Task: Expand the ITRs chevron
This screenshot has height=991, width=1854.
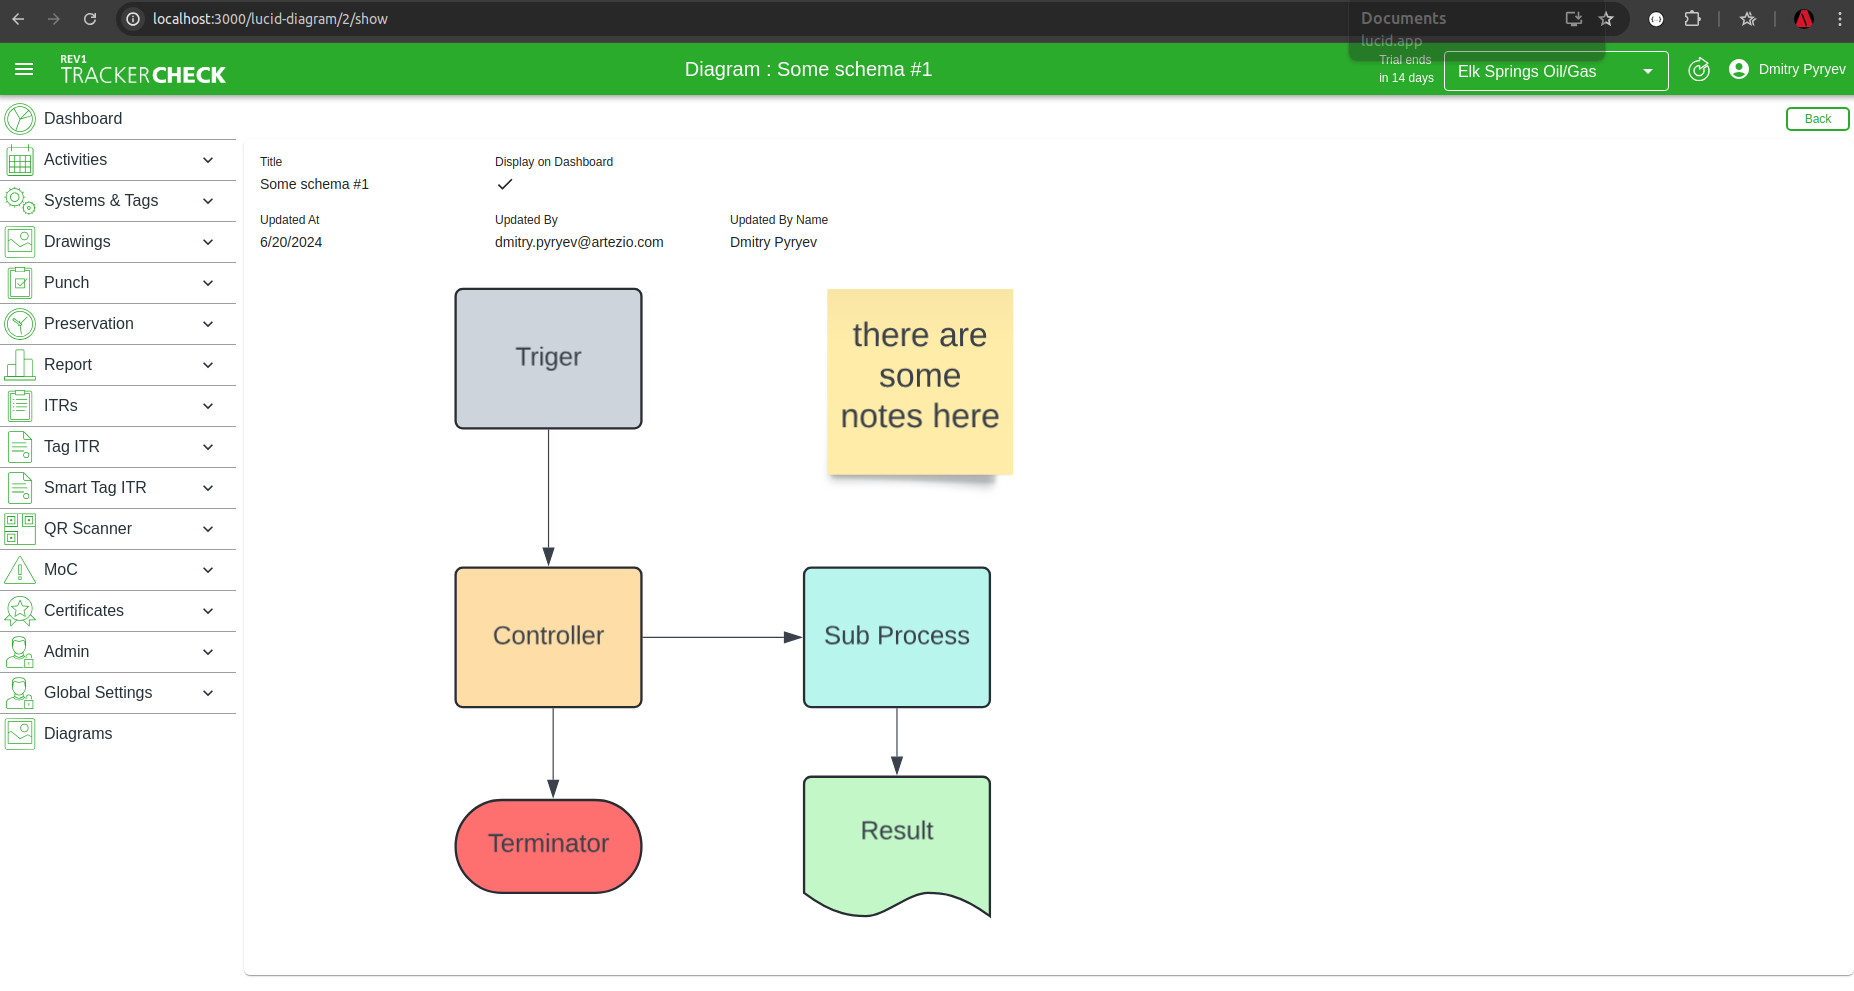Action: click(x=208, y=406)
